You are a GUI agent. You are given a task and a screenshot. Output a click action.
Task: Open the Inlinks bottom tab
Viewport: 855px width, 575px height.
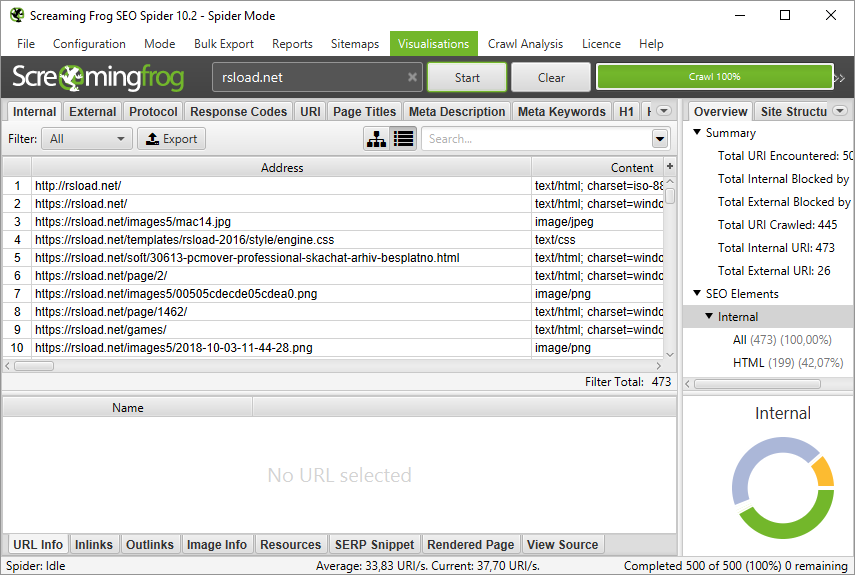click(94, 544)
